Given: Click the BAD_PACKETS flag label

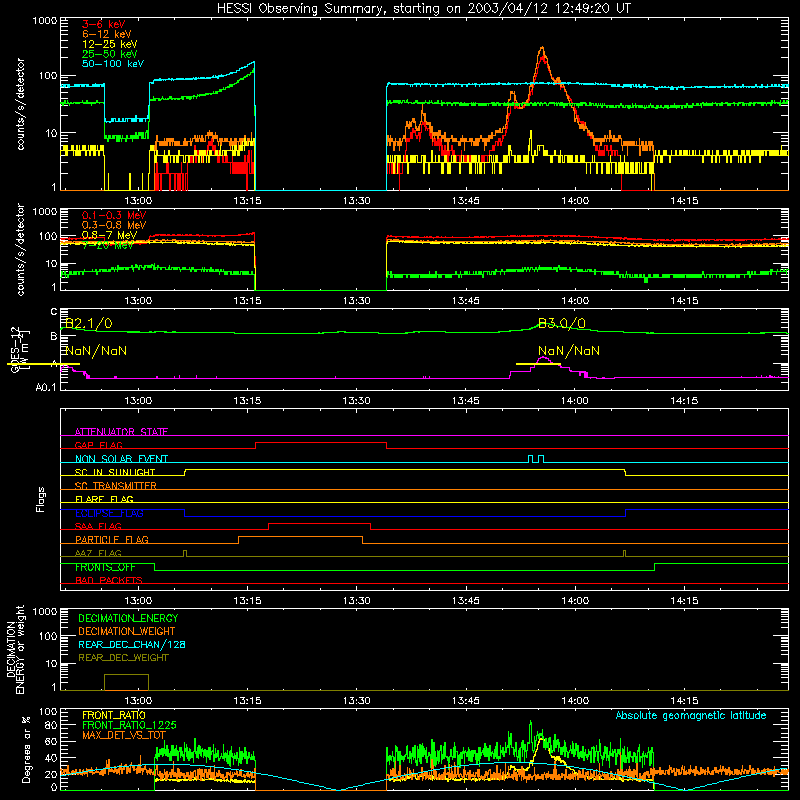Looking at the screenshot, I should tap(109, 580).
